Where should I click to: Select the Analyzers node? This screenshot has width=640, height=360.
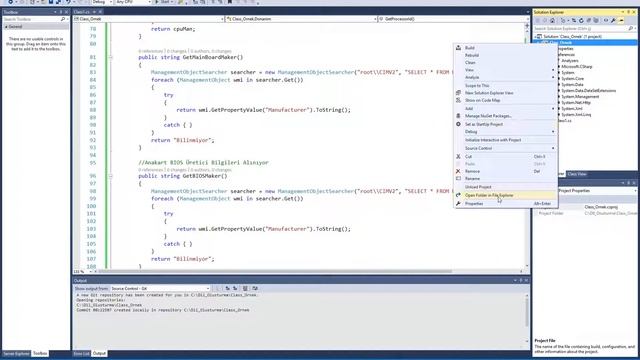tap(570, 60)
